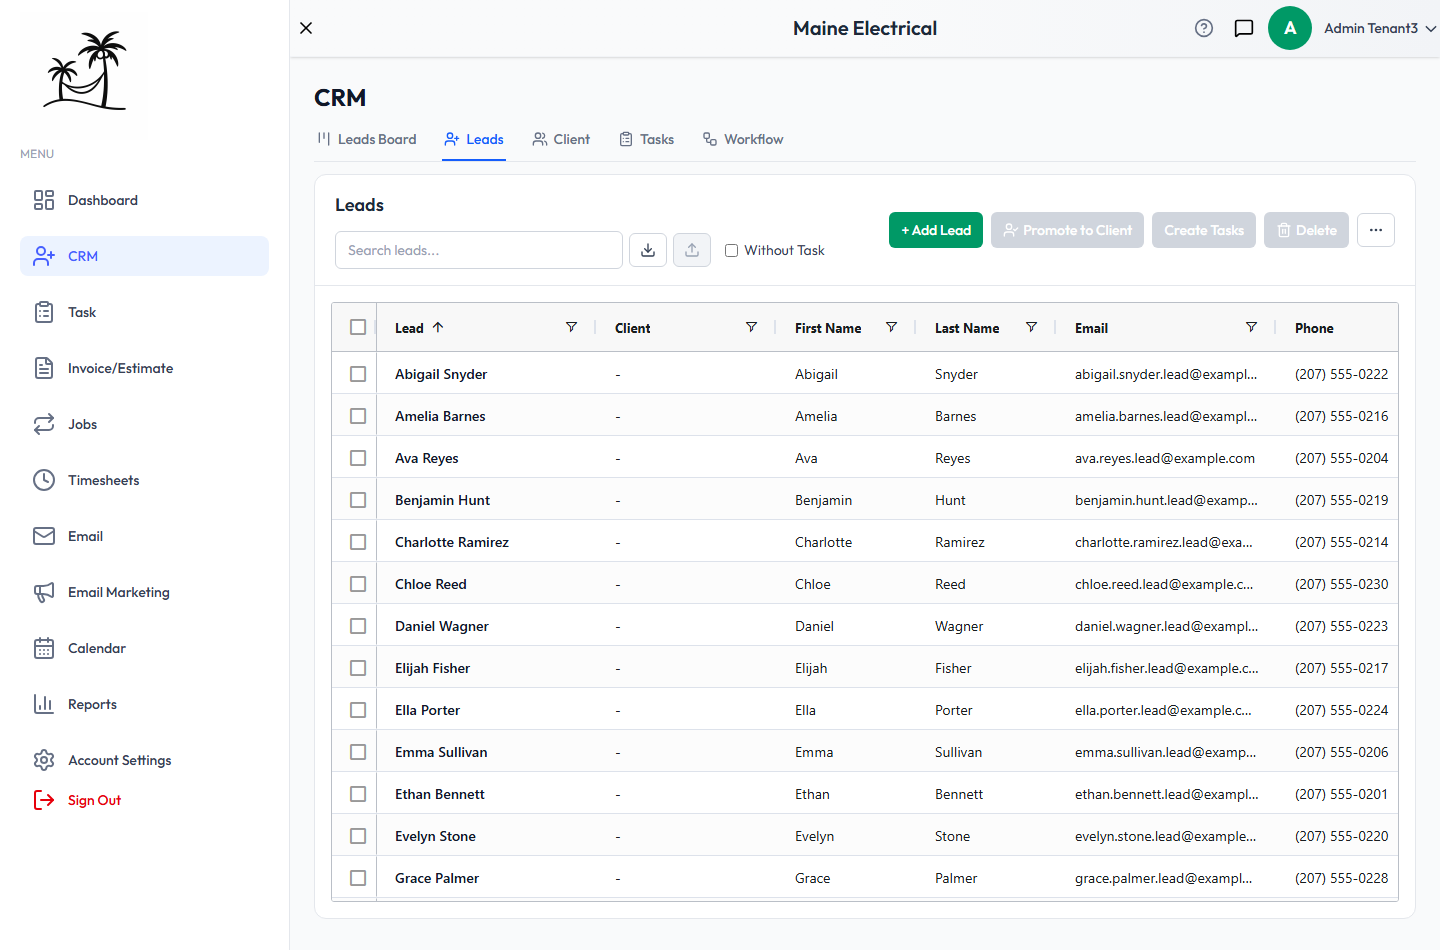
Task: Click the Add Lead button
Action: tap(936, 230)
